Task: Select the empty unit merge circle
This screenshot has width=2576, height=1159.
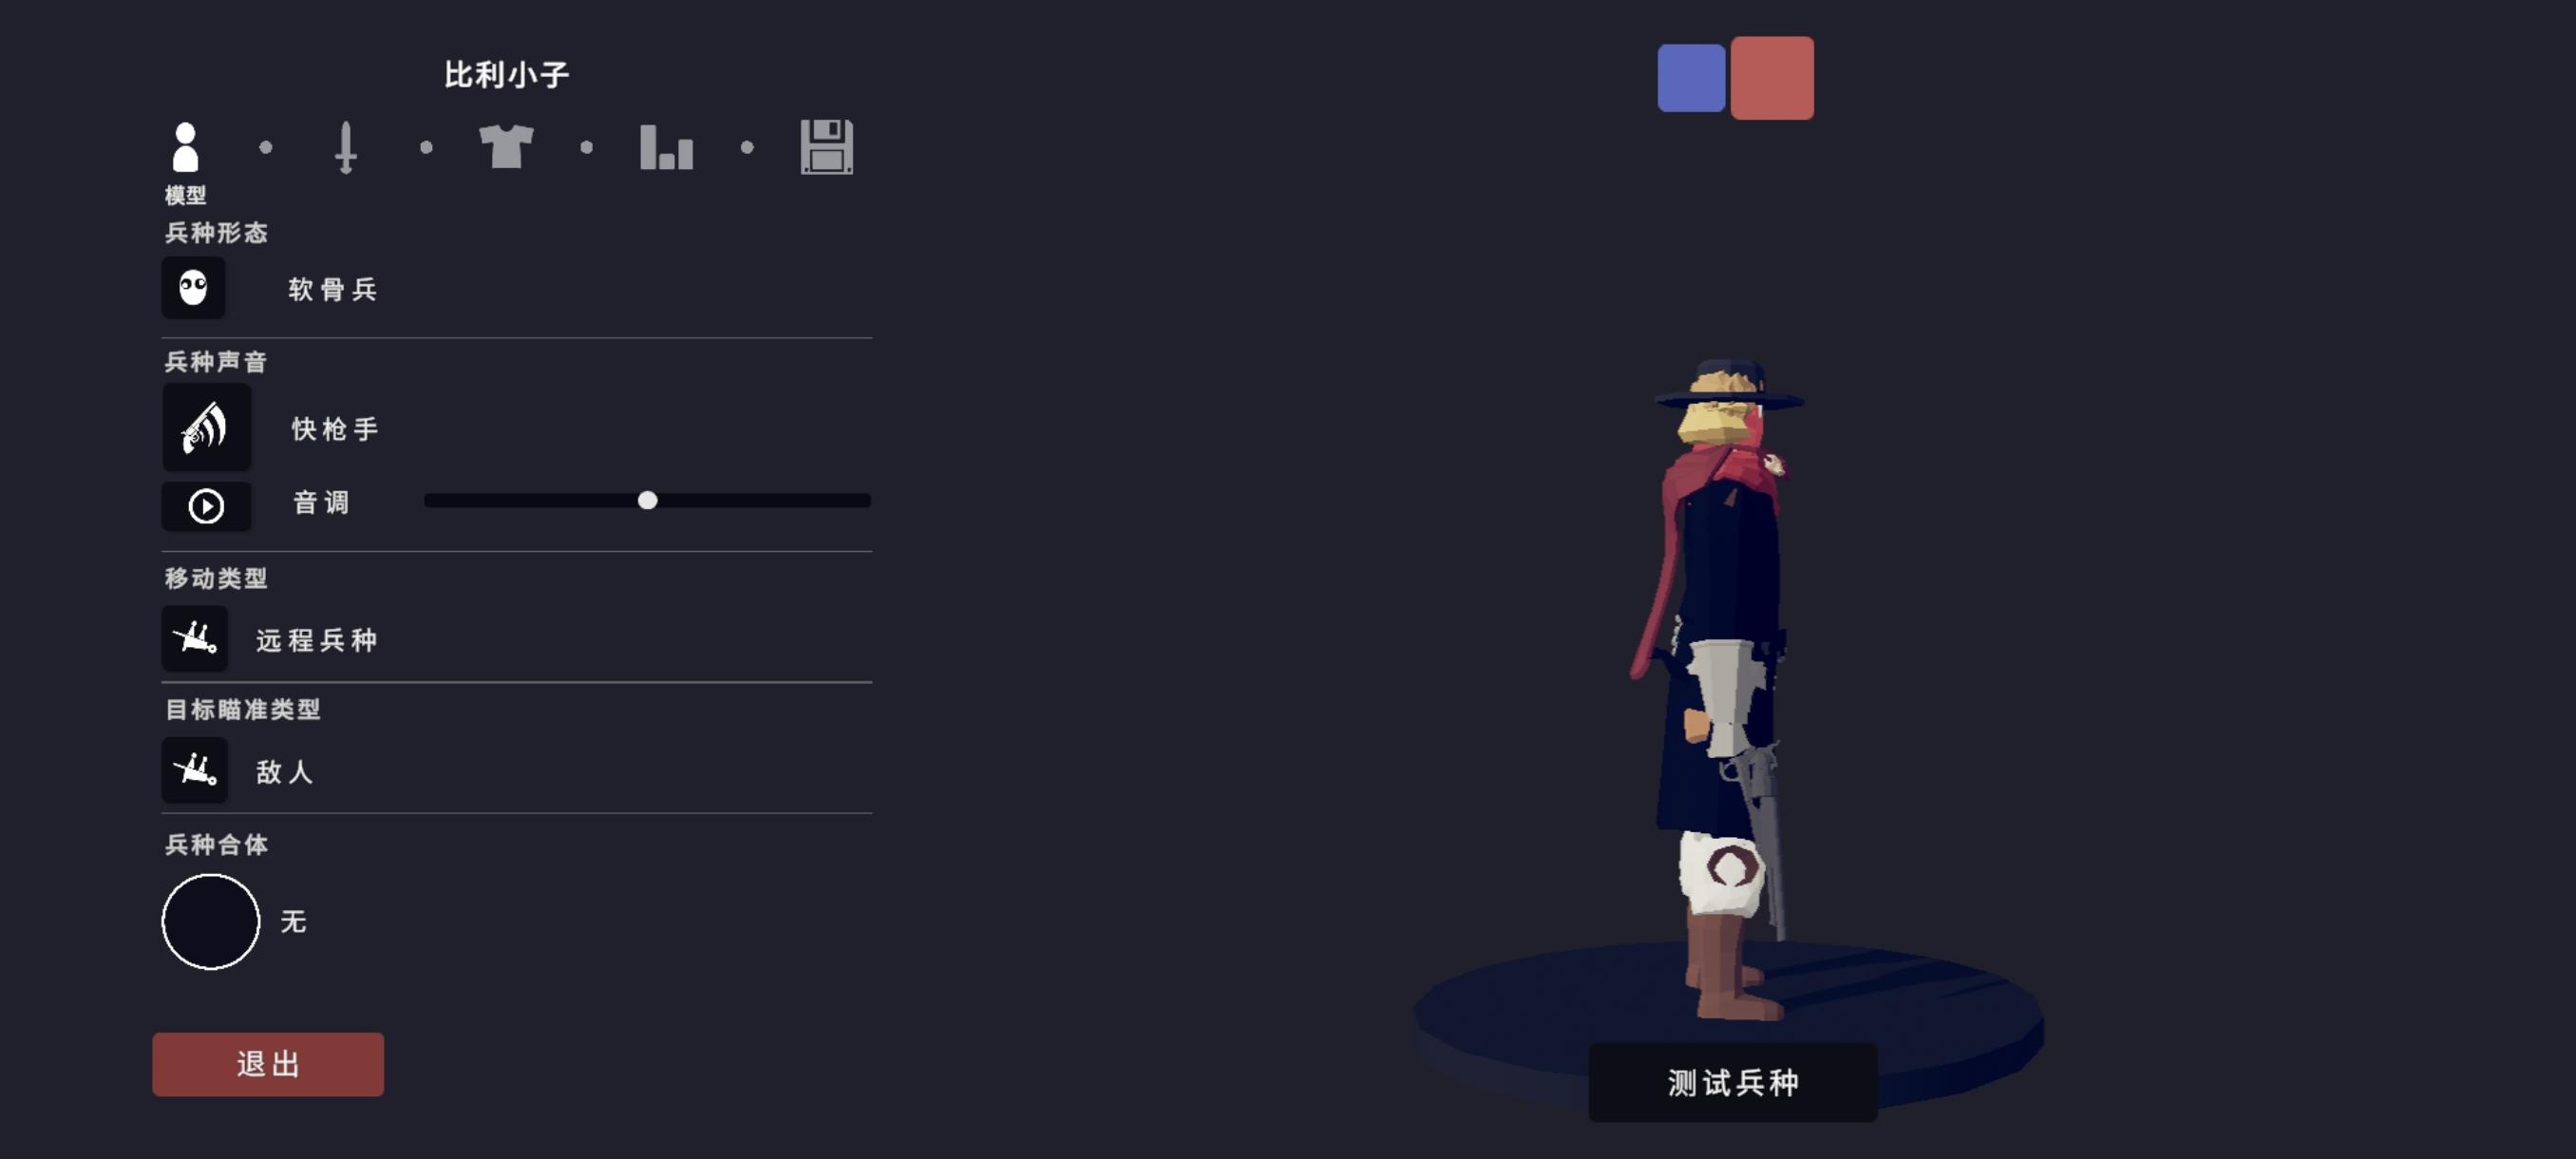Action: pyautogui.click(x=211, y=922)
